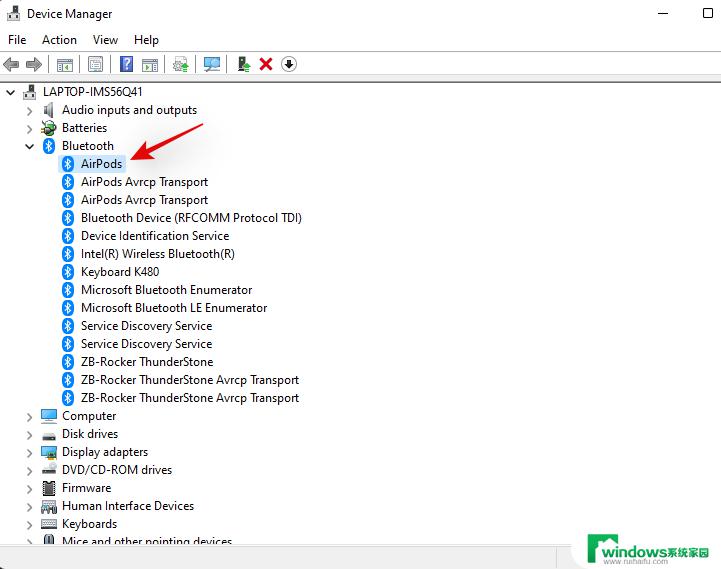The height and width of the screenshot is (569, 721).
Task: Click the red X Uninstall device icon
Action: 266,64
